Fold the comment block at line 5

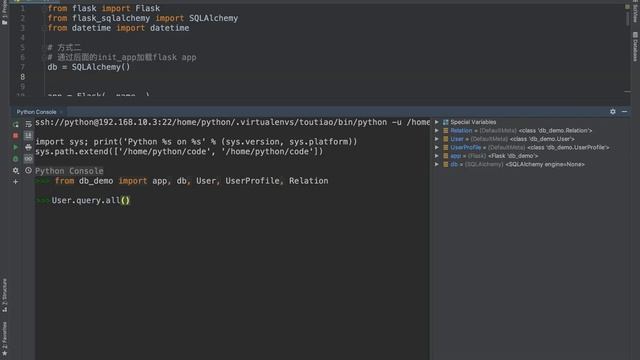click(x=43, y=47)
